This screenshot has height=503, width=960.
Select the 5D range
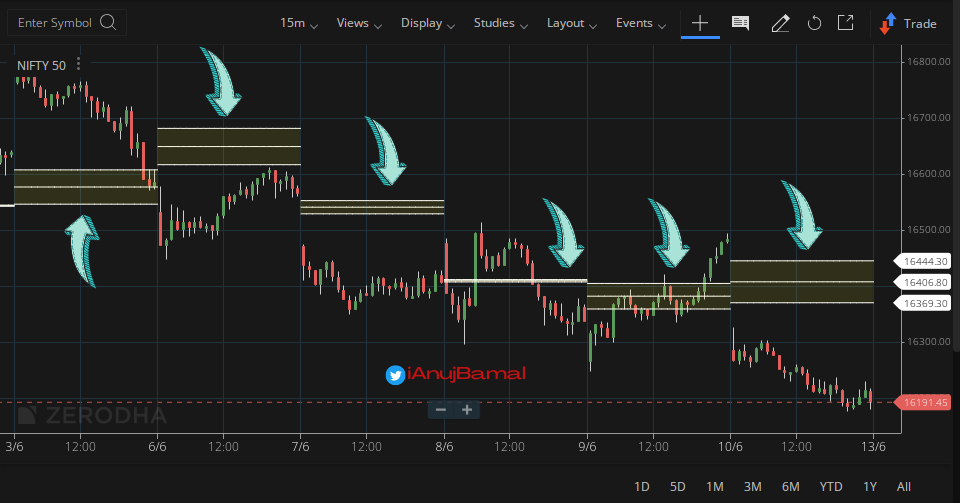click(677, 486)
